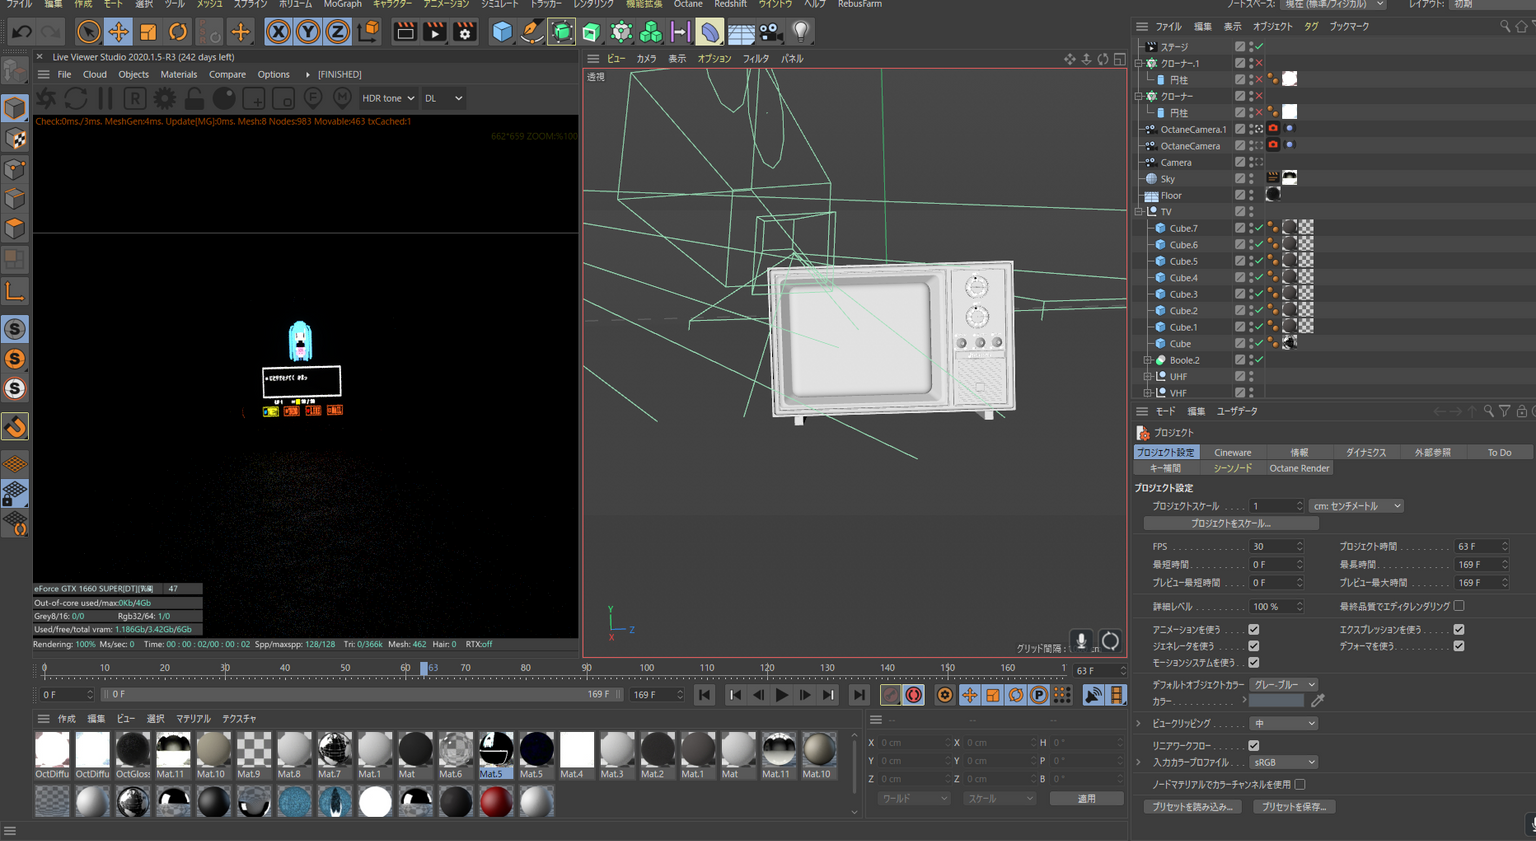Open the render settings gear icon
Screen dimensions: 1536x841
point(465,32)
